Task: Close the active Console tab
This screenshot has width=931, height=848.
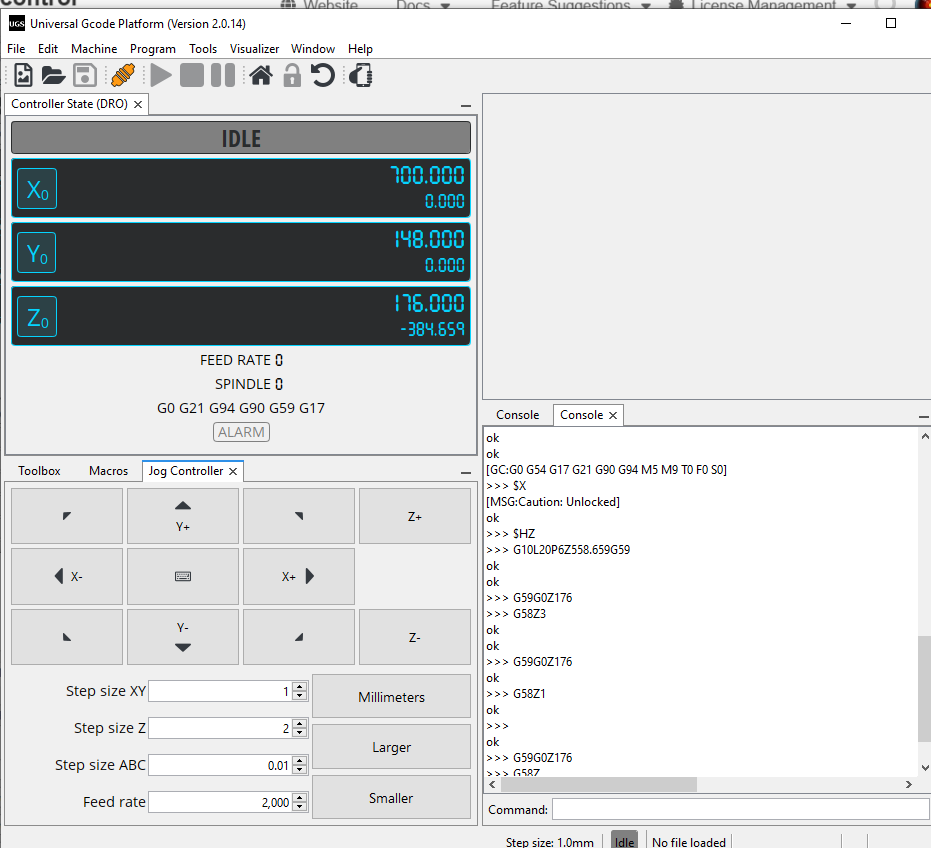Action: click(x=613, y=416)
